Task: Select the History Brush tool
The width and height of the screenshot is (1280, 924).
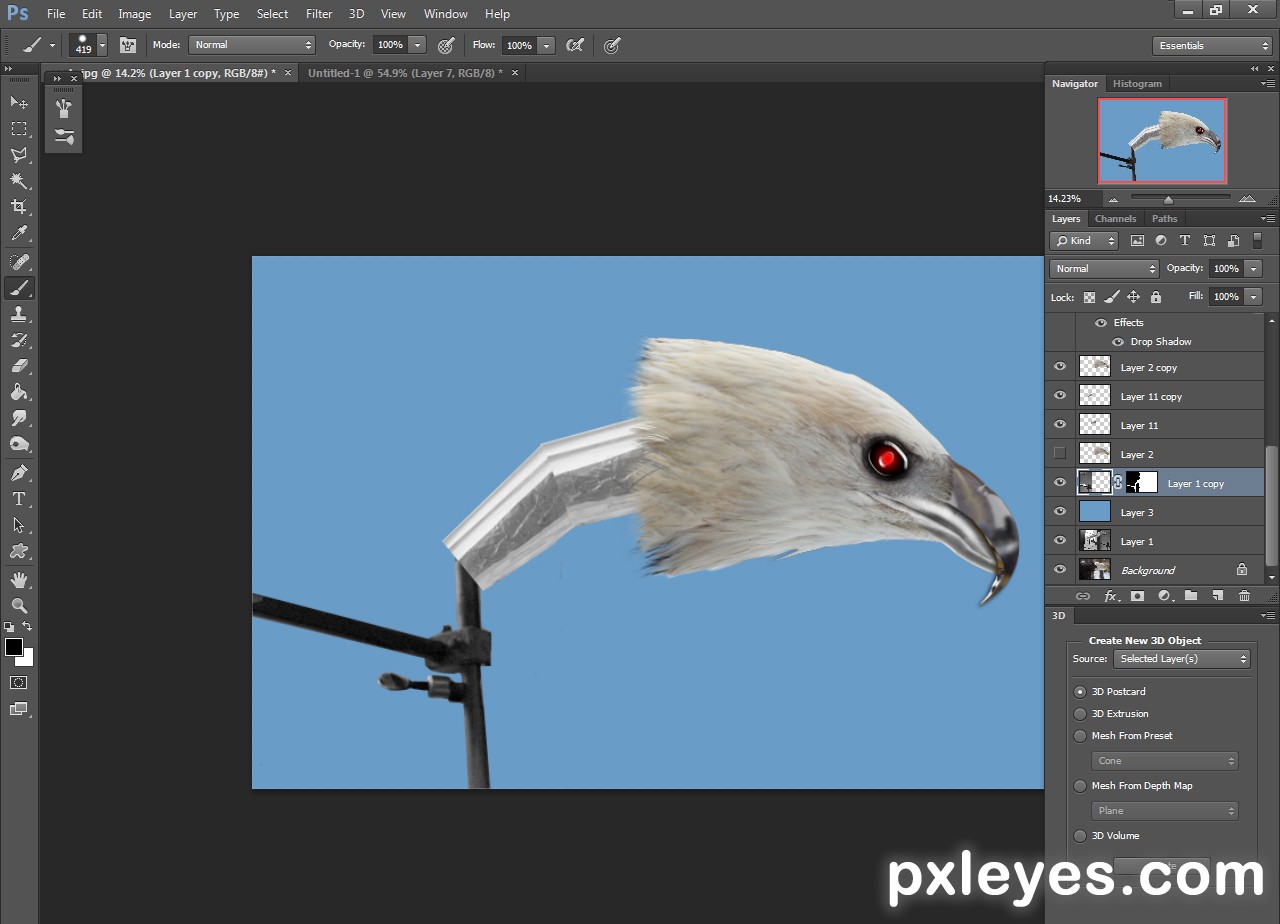Action: (19, 340)
